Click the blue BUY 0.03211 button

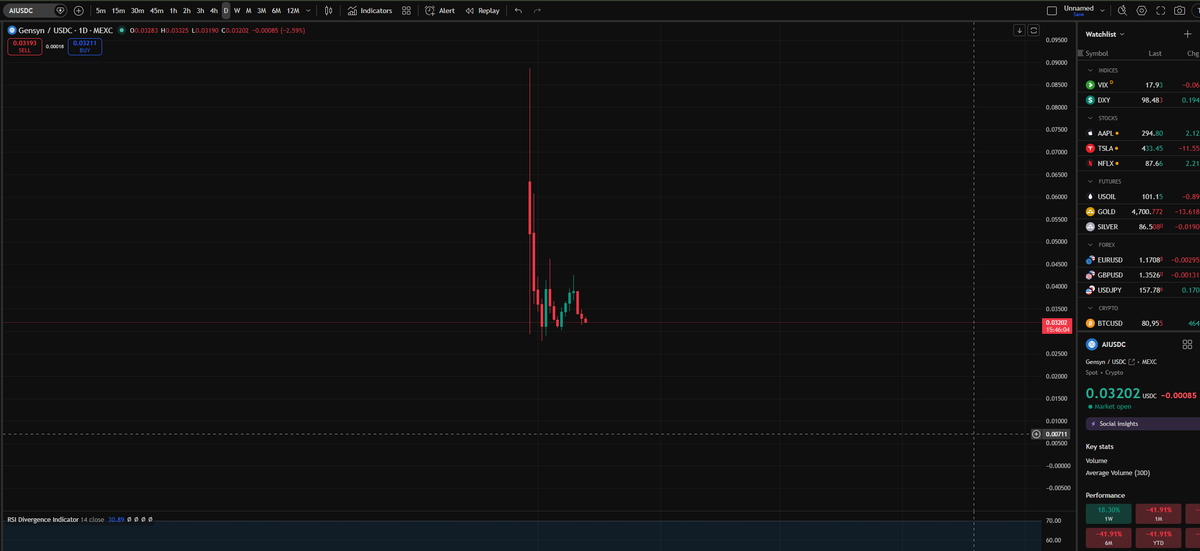85,46
